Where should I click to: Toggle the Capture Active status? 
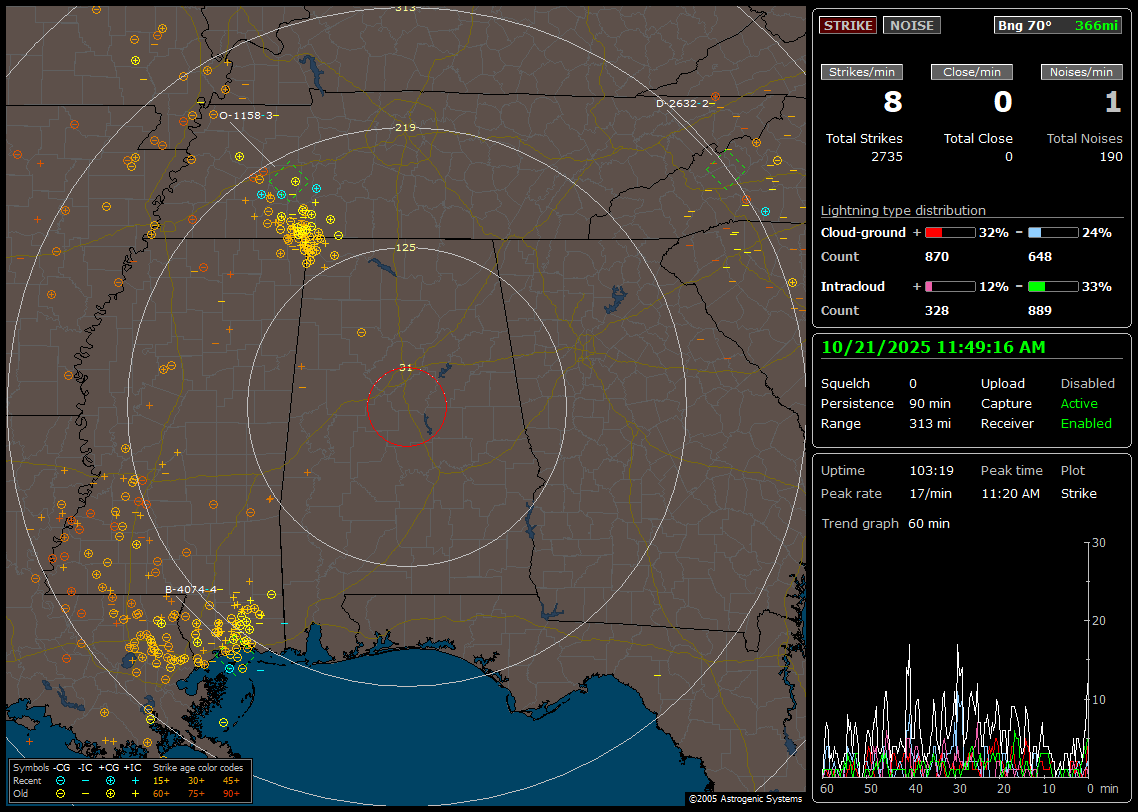click(x=1079, y=404)
